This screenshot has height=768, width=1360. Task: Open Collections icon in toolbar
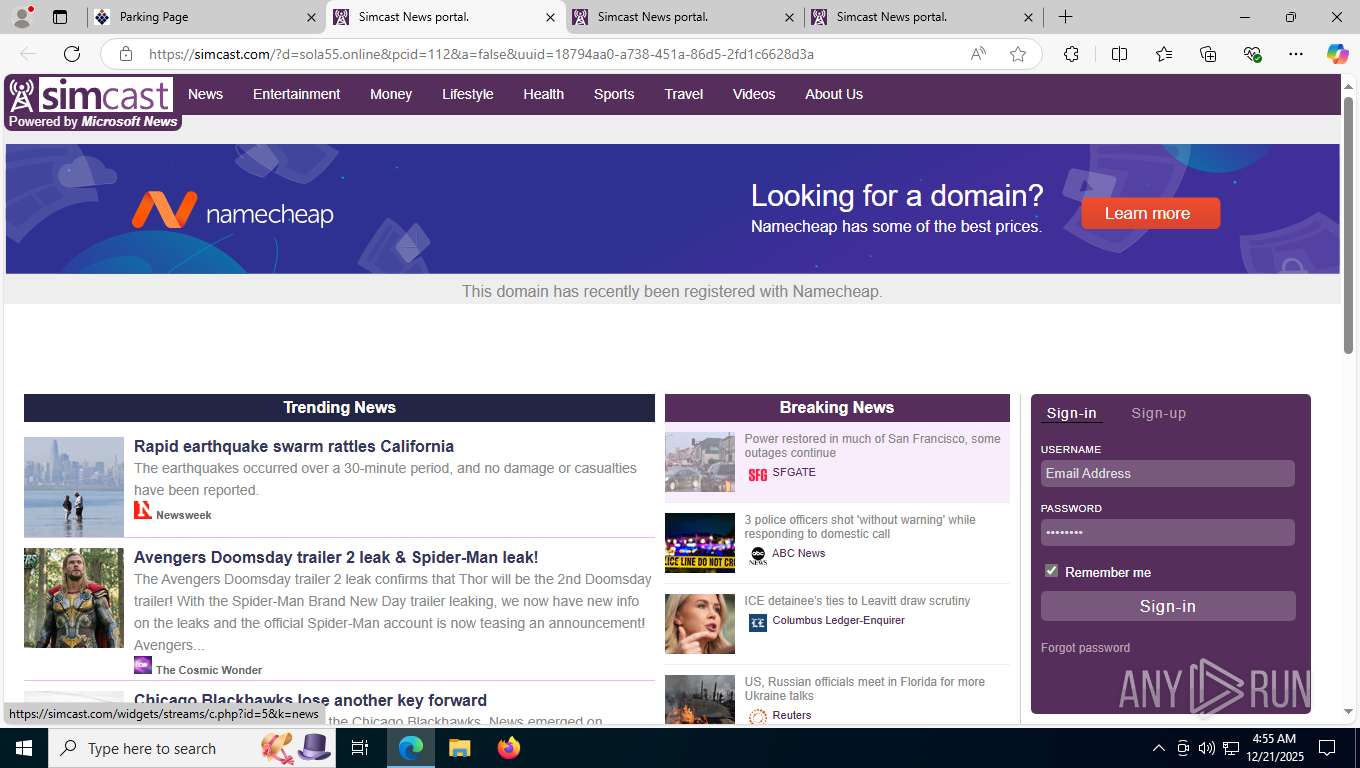coord(1208,54)
